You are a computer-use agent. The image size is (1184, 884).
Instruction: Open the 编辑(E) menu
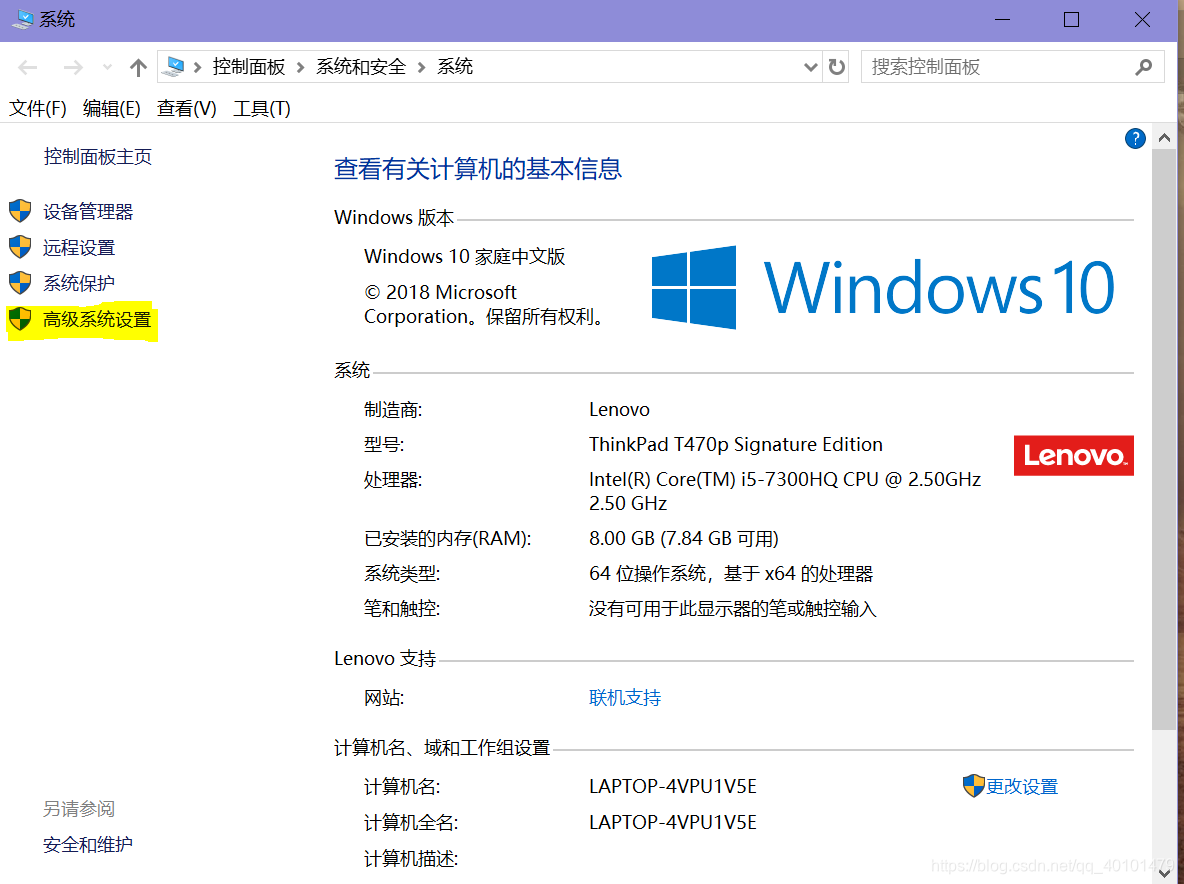pyautogui.click(x=112, y=109)
